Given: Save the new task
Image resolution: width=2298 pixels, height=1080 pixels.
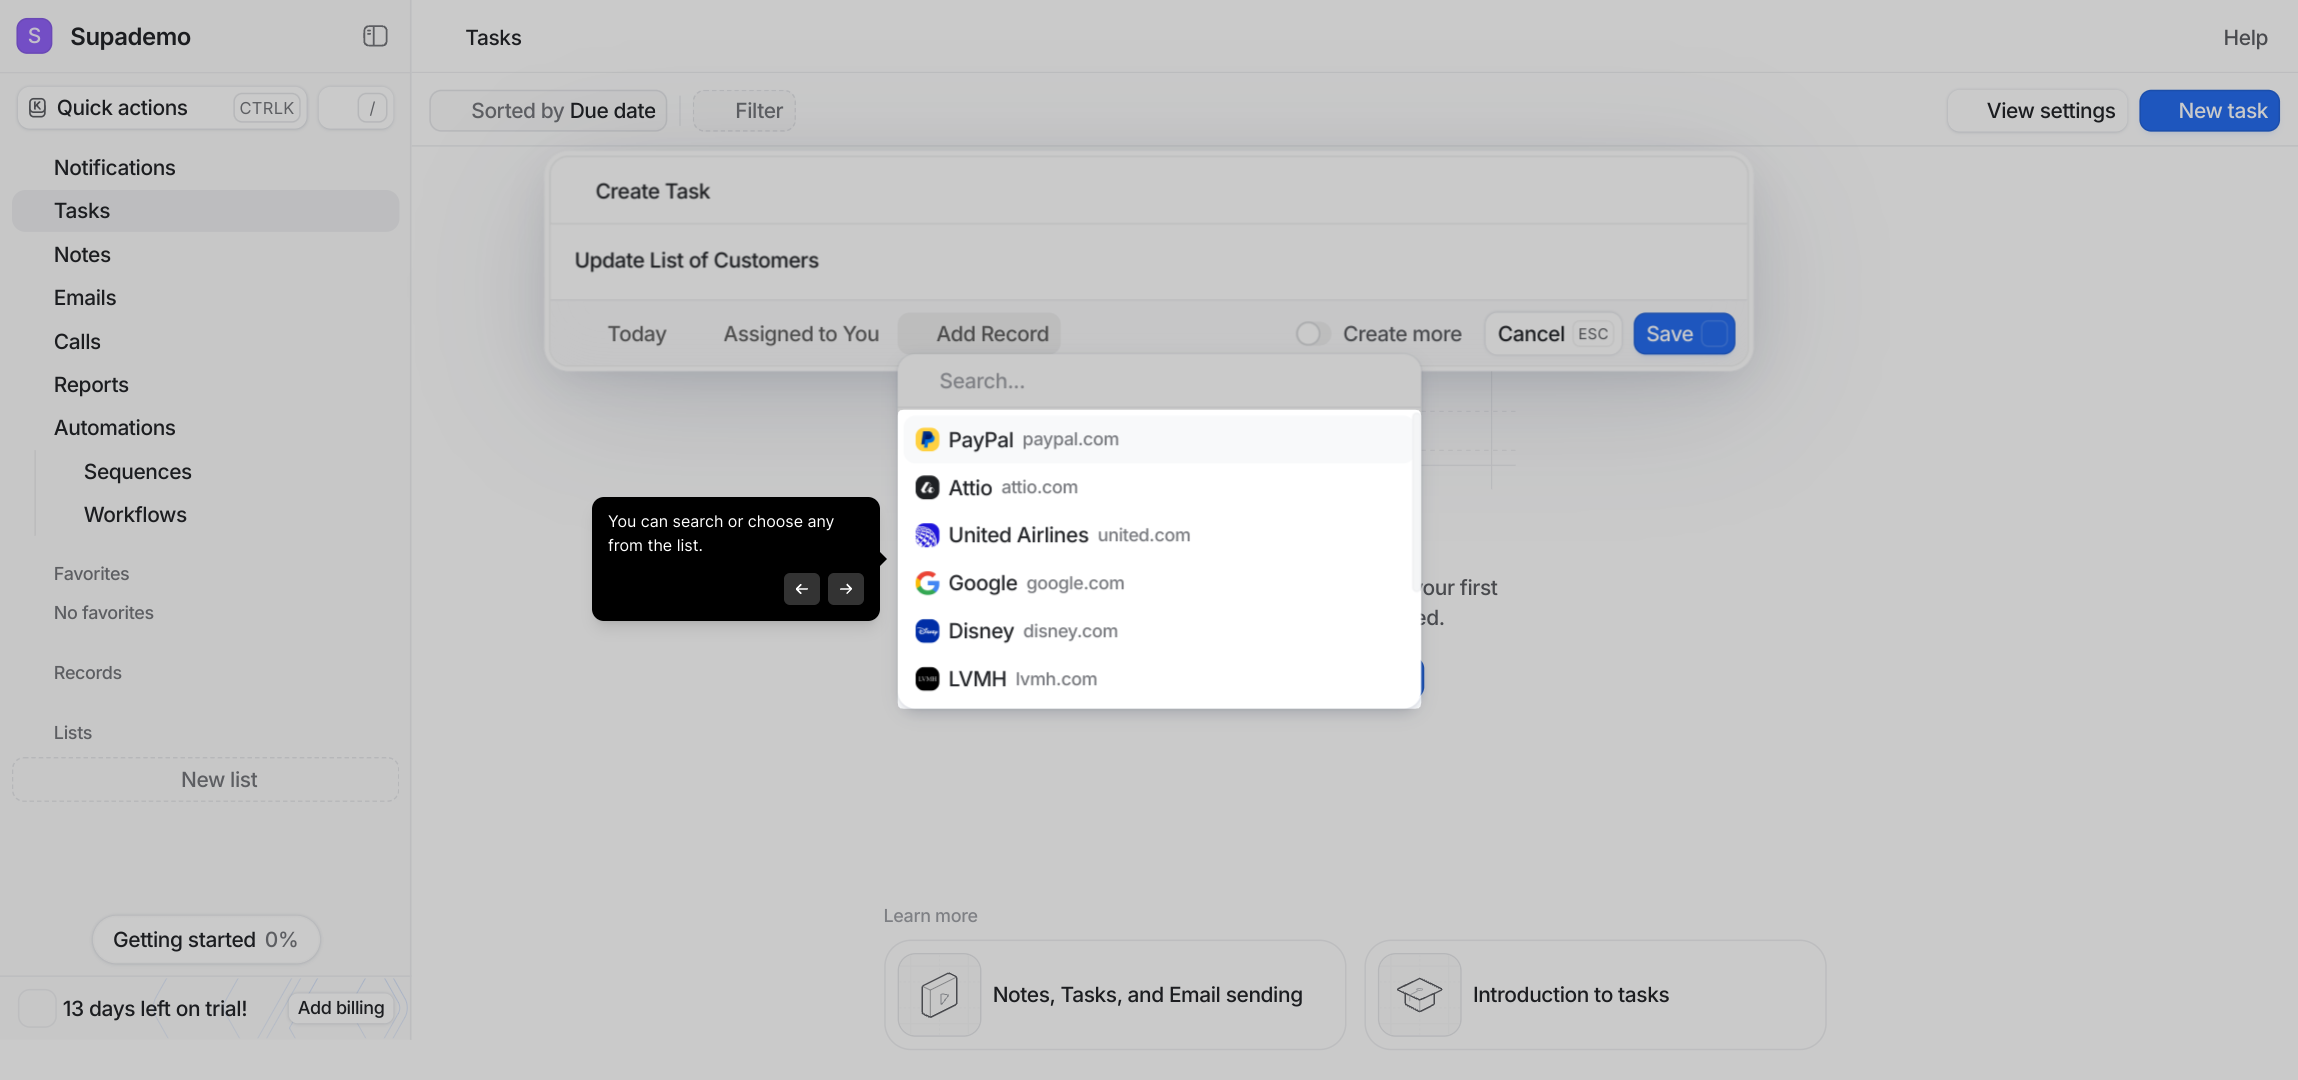Looking at the screenshot, I should 1684,334.
